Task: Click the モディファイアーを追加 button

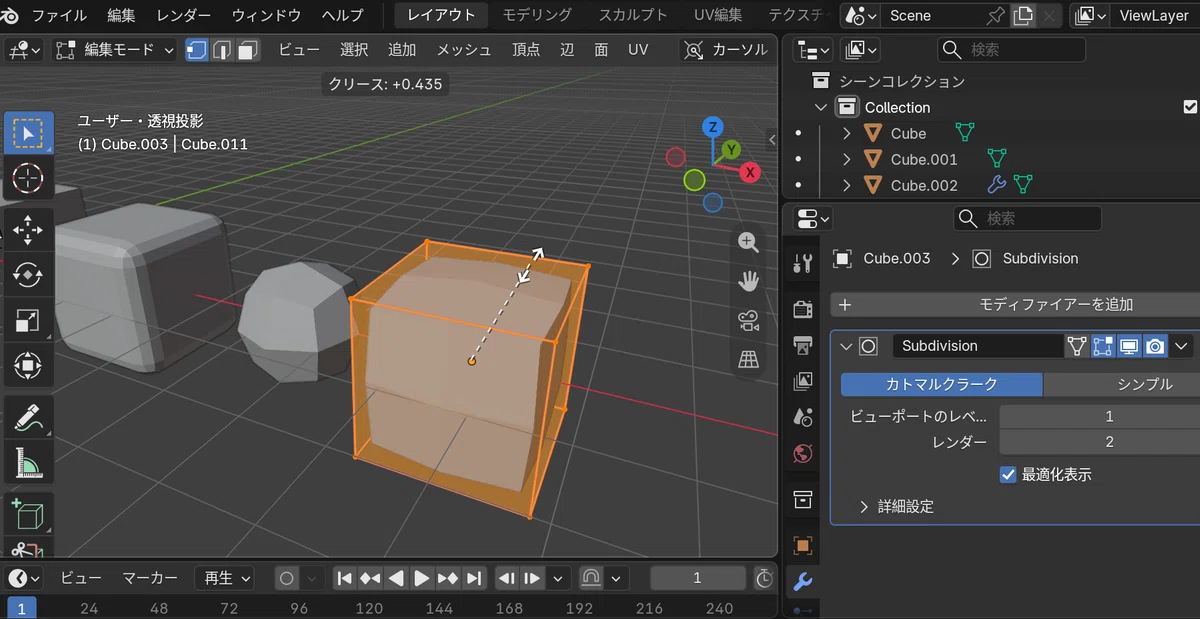Action: 1015,305
